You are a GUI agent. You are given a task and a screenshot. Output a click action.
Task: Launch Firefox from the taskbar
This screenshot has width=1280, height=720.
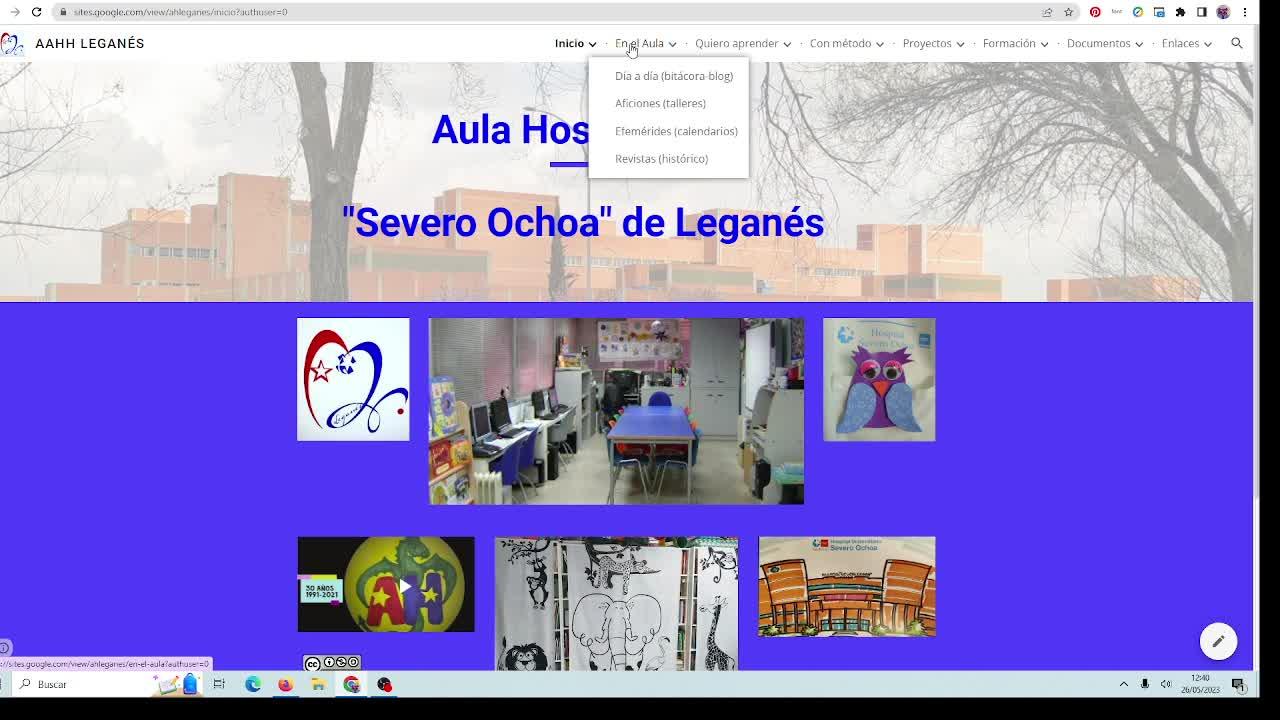[285, 684]
